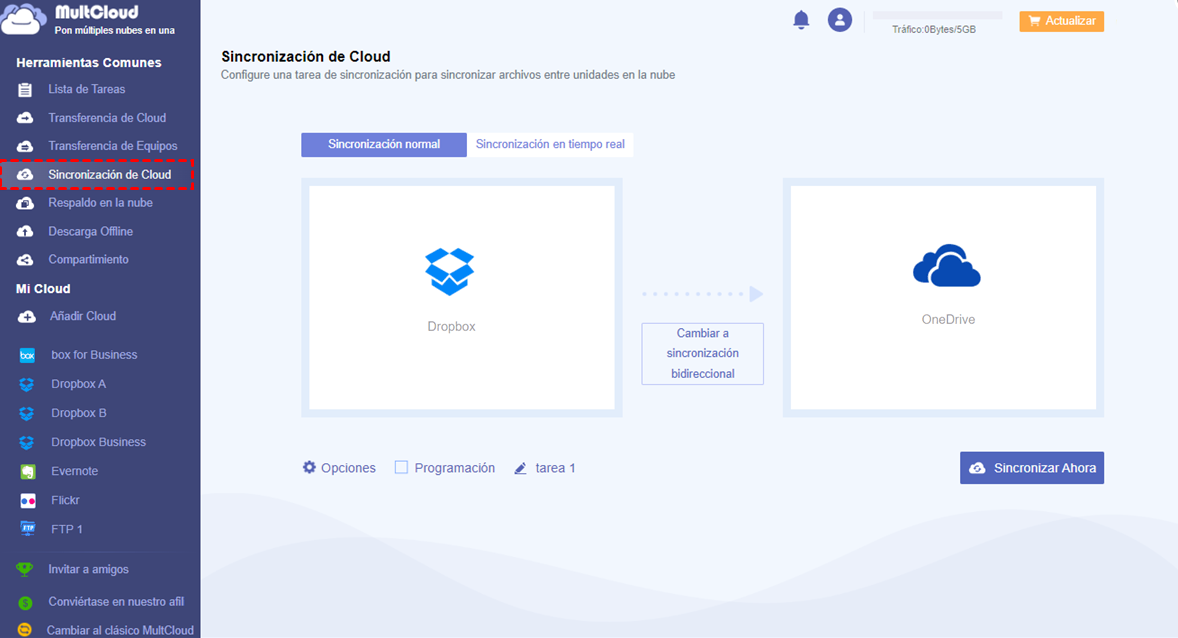
Task: Click the MultCloud logo icon
Action: (x=23, y=19)
